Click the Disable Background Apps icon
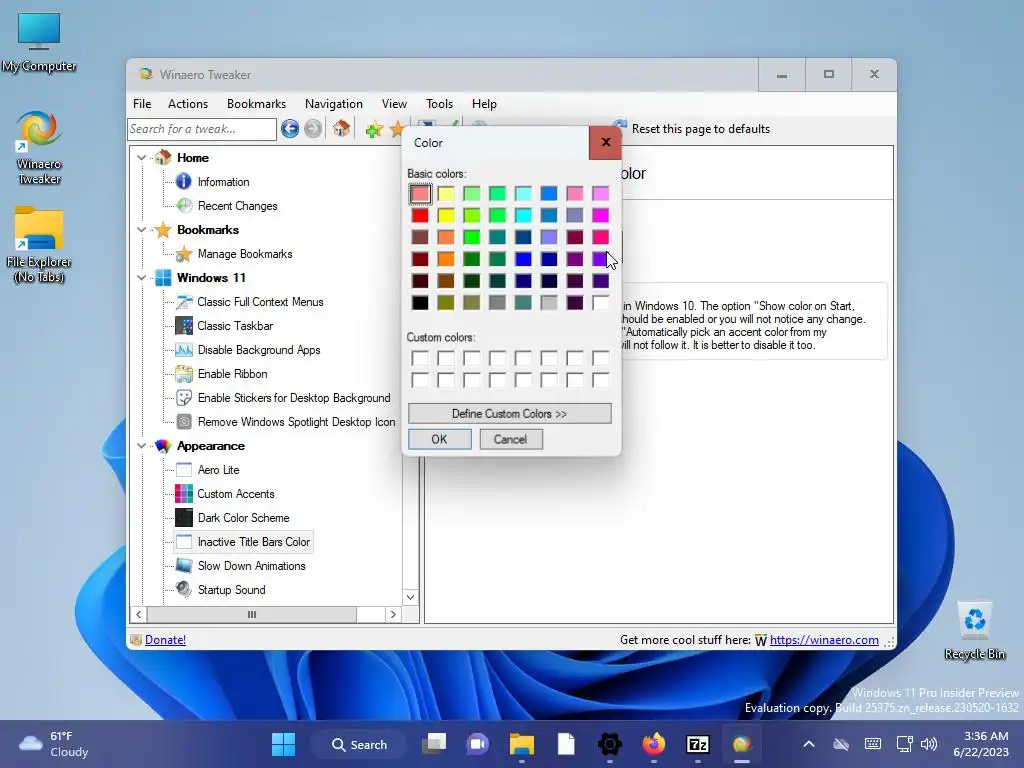Screen dimensions: 1024x768 click(x=184, y=350)
